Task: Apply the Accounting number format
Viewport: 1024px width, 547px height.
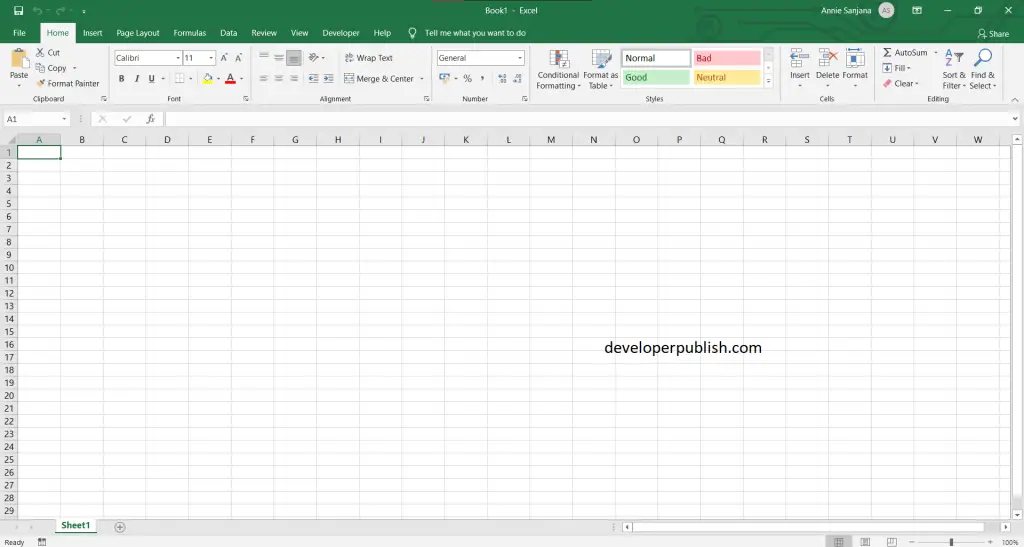Action: click(445, 78)
